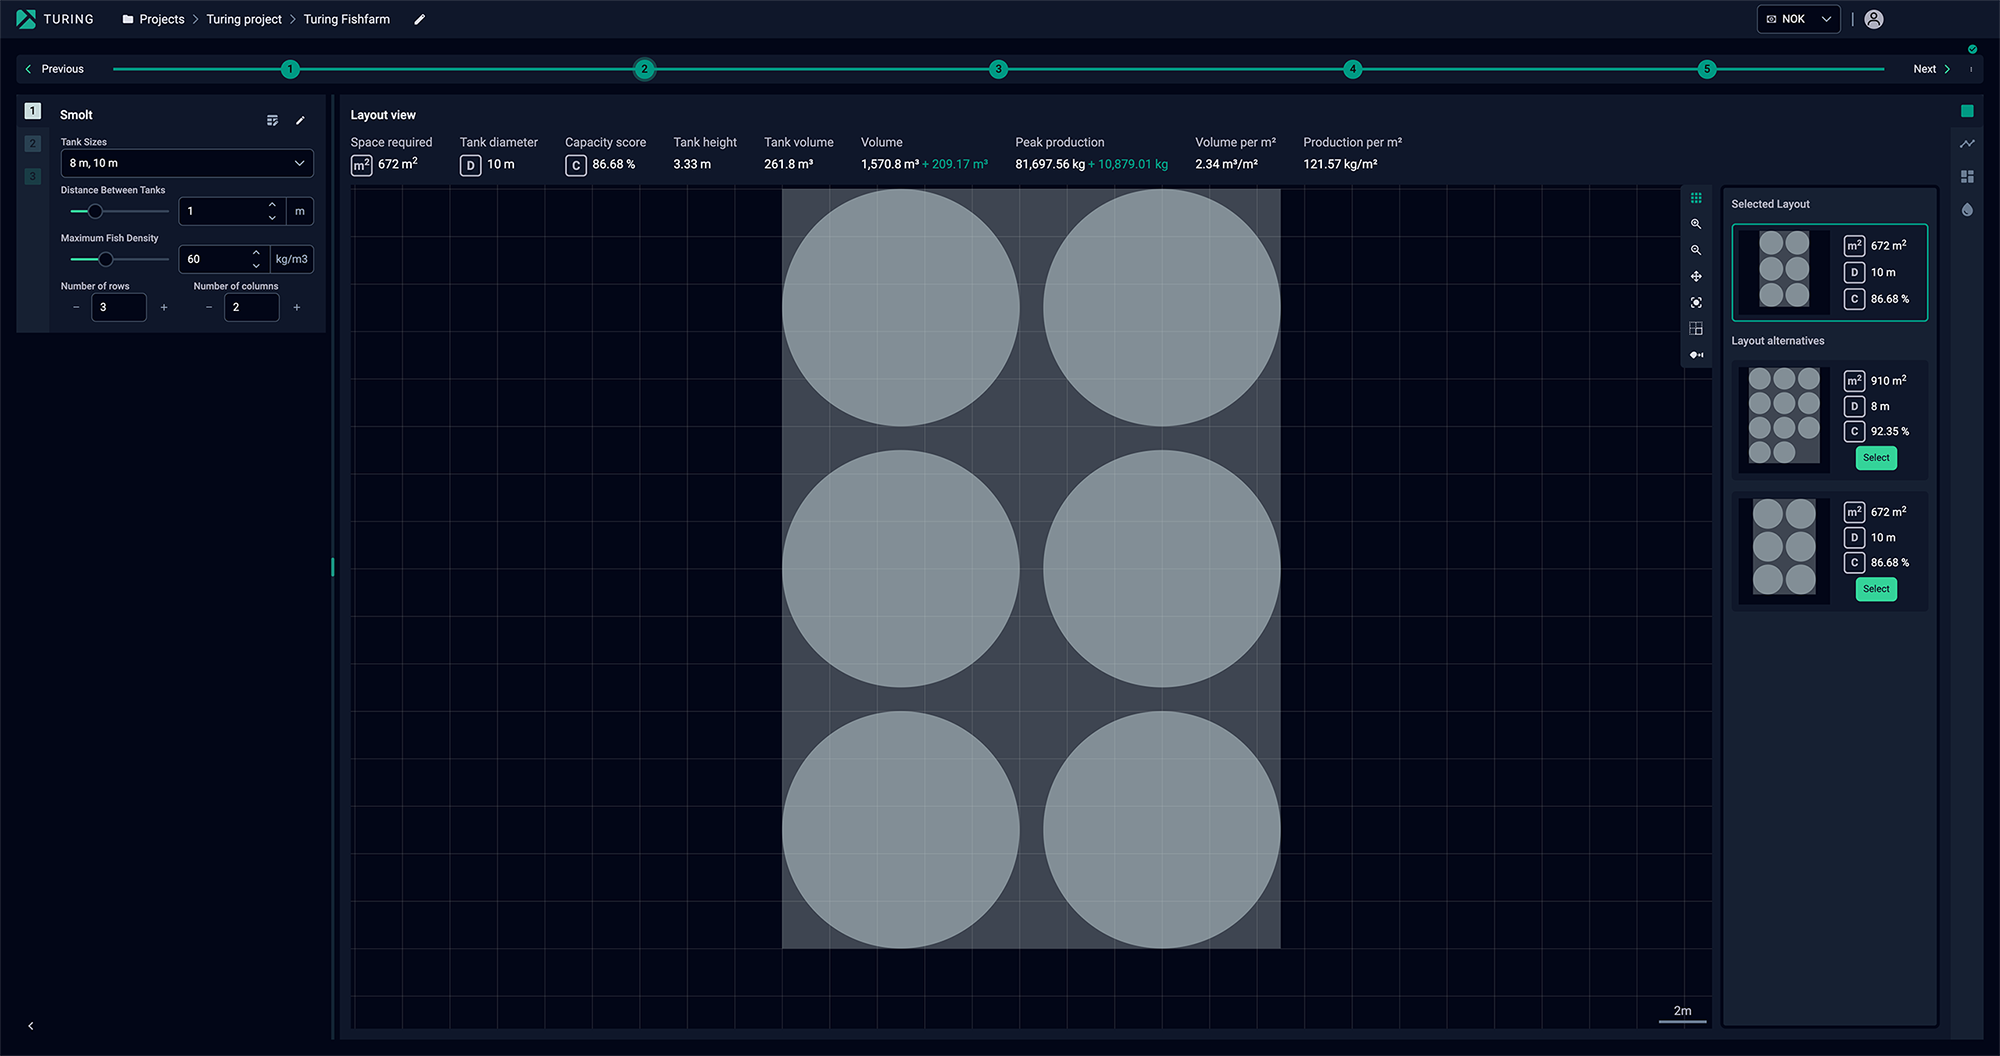Toggle the fish display icon
This screenshot has height=1056, width=2000.
tap(1696, 355)
